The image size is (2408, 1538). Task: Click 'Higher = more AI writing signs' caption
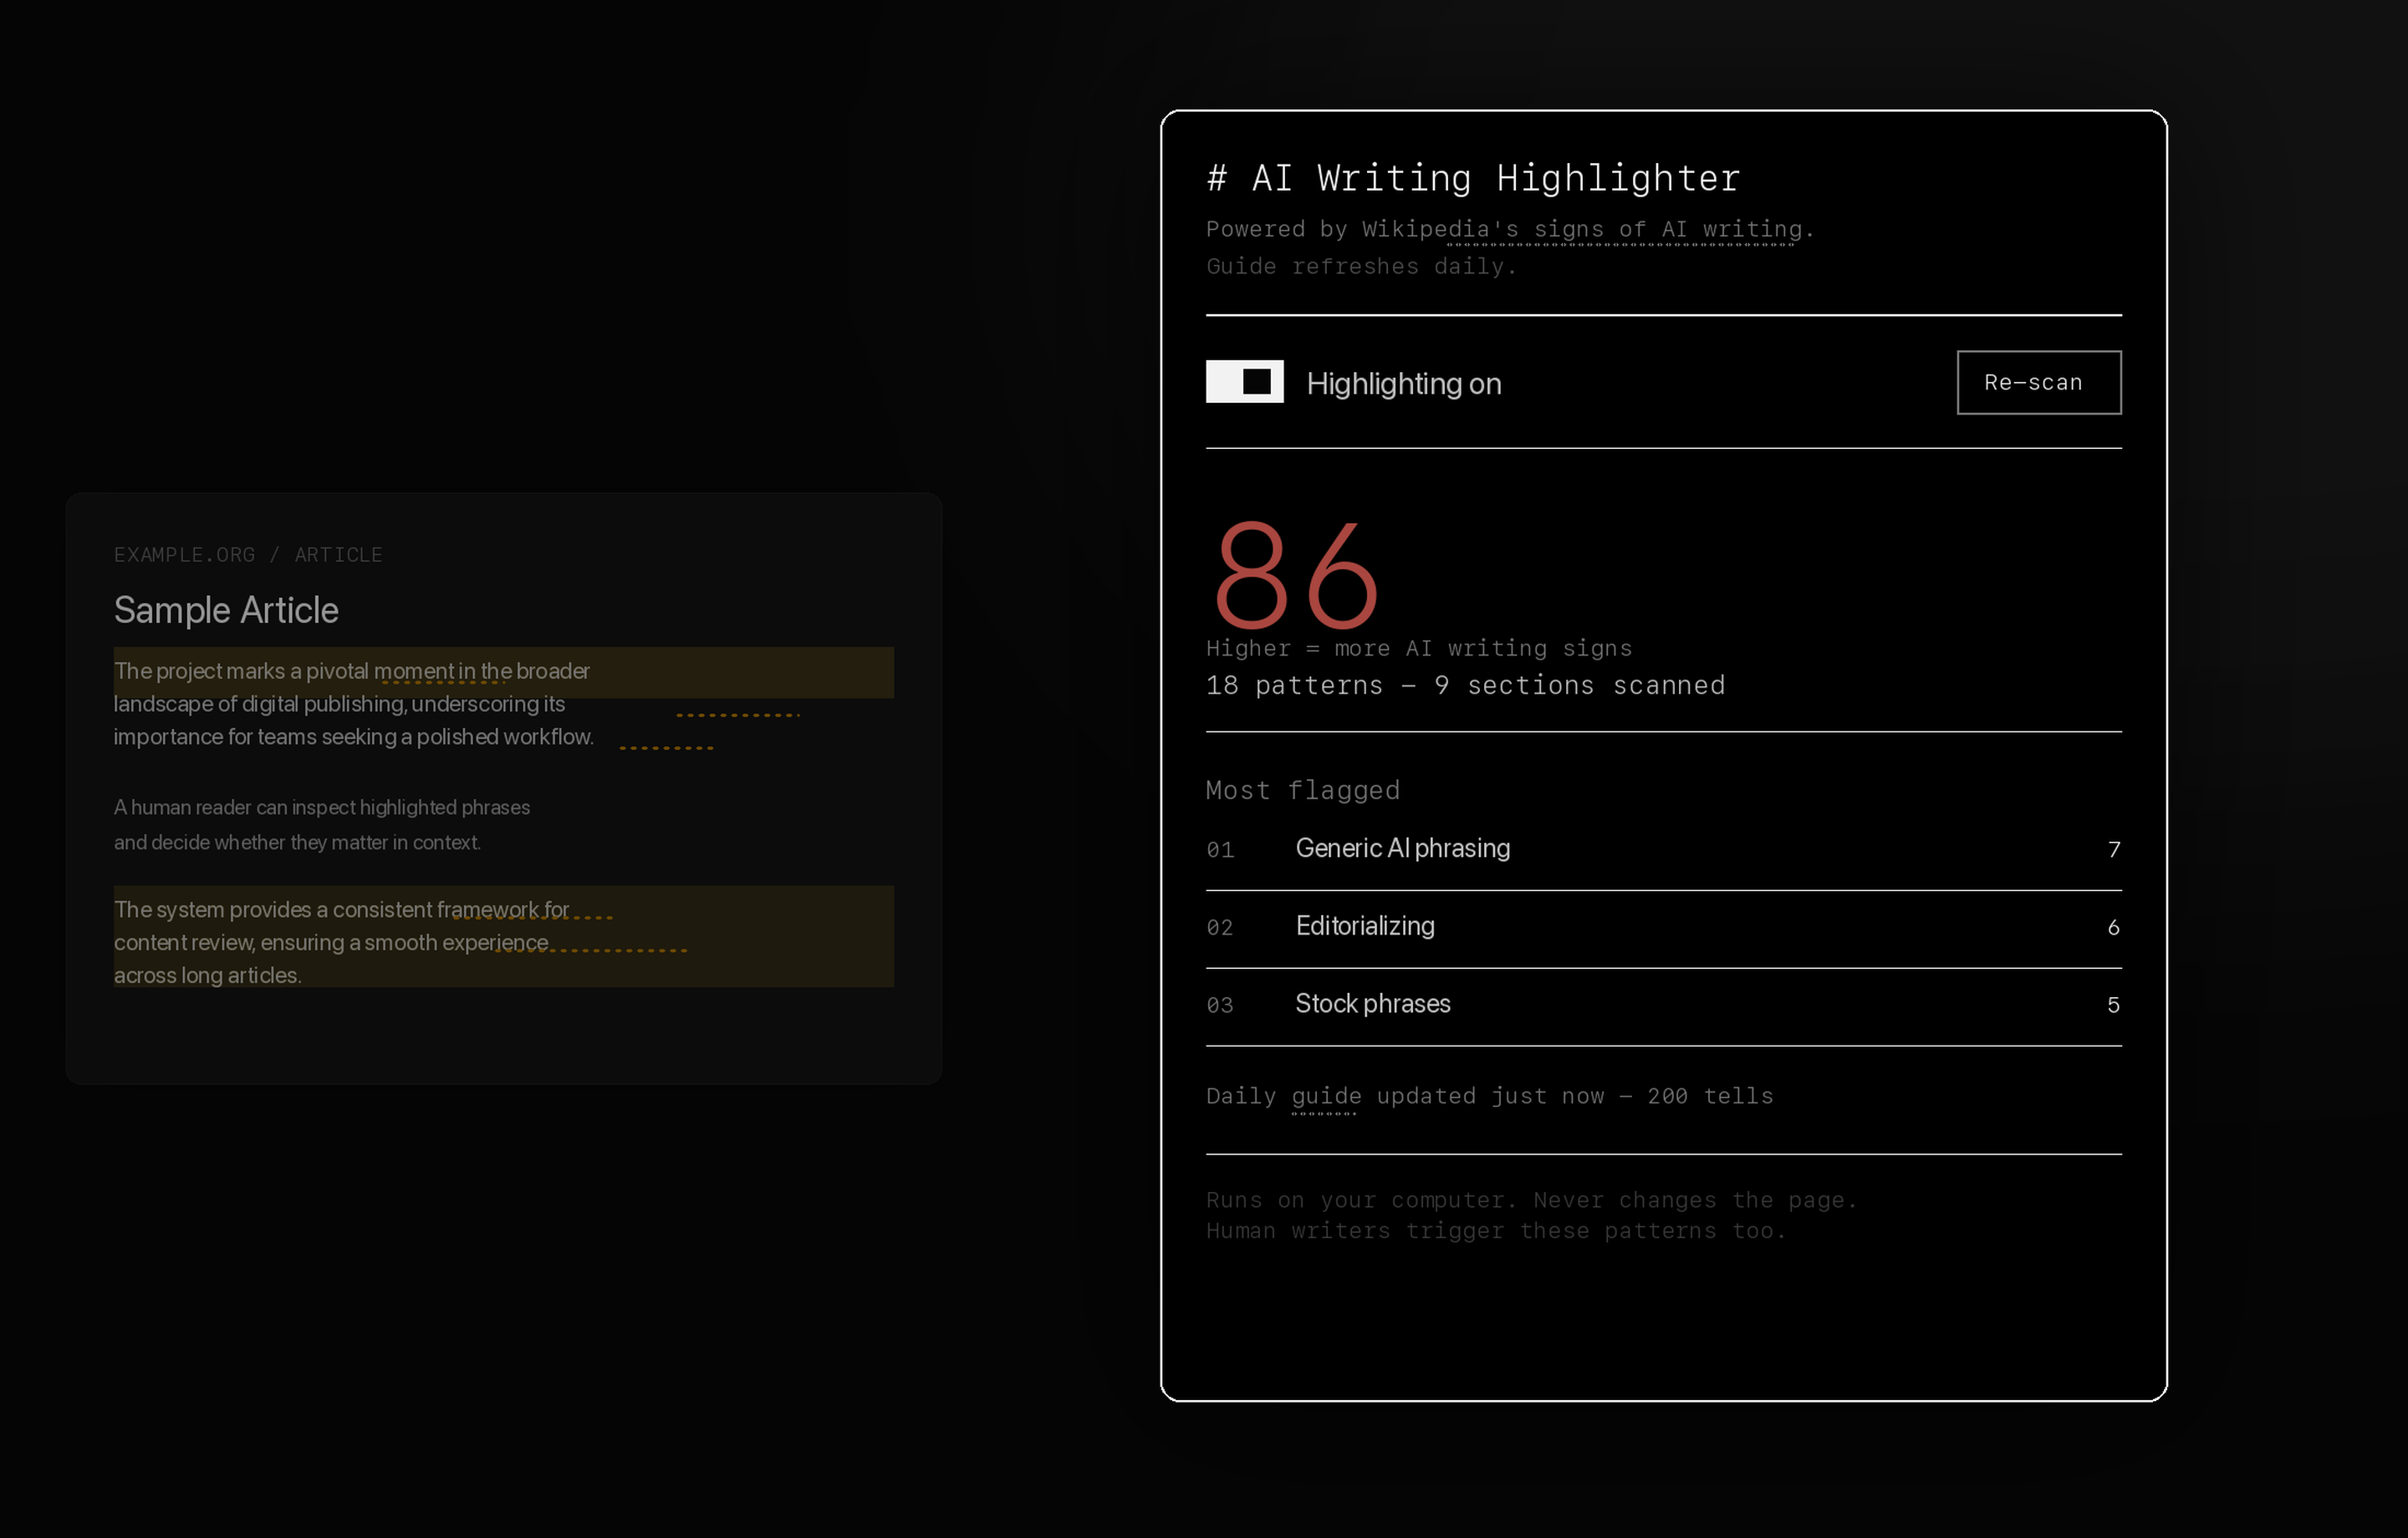click(x=1418, y=648)
